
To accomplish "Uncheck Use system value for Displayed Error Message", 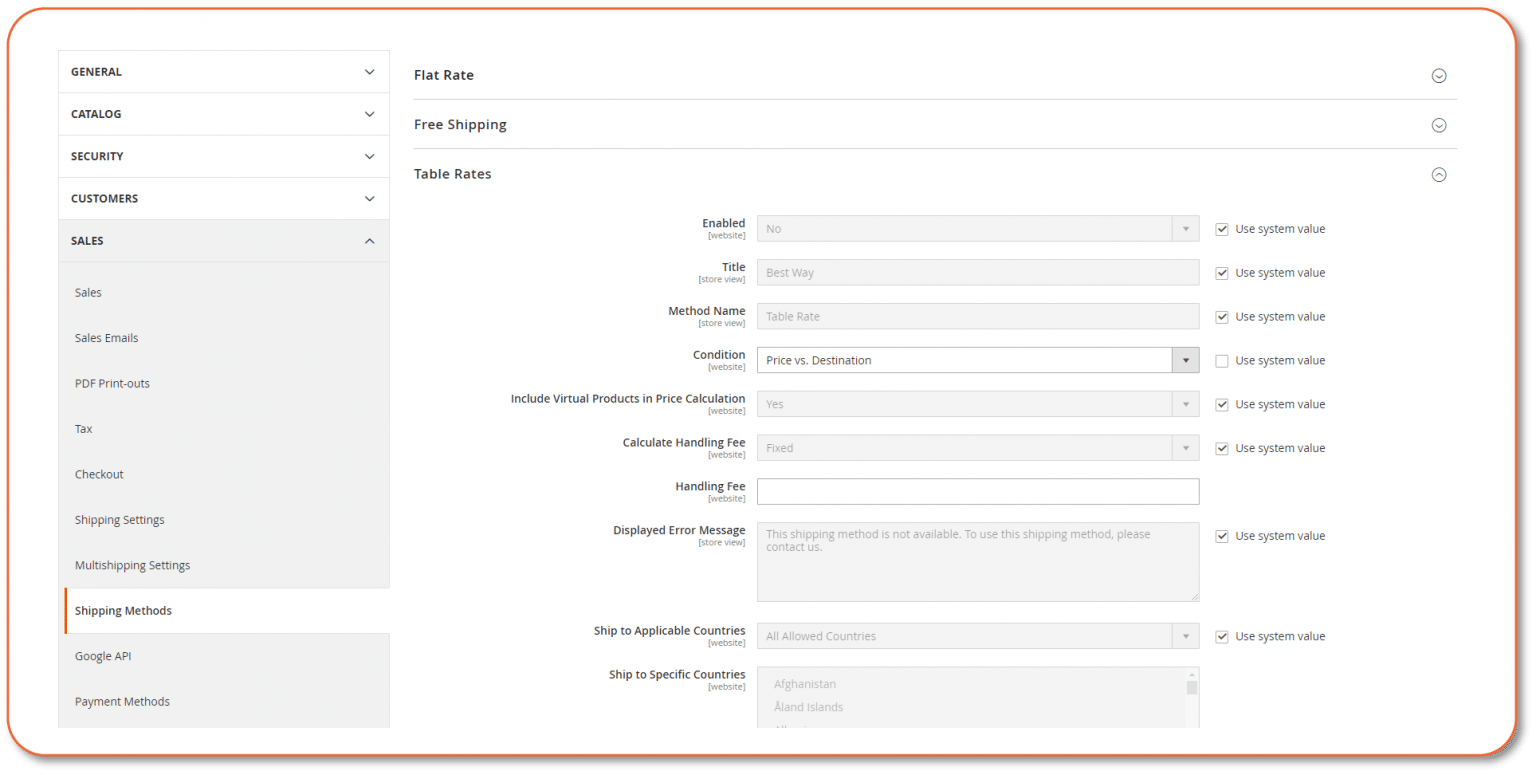I will click(1222, 536).
